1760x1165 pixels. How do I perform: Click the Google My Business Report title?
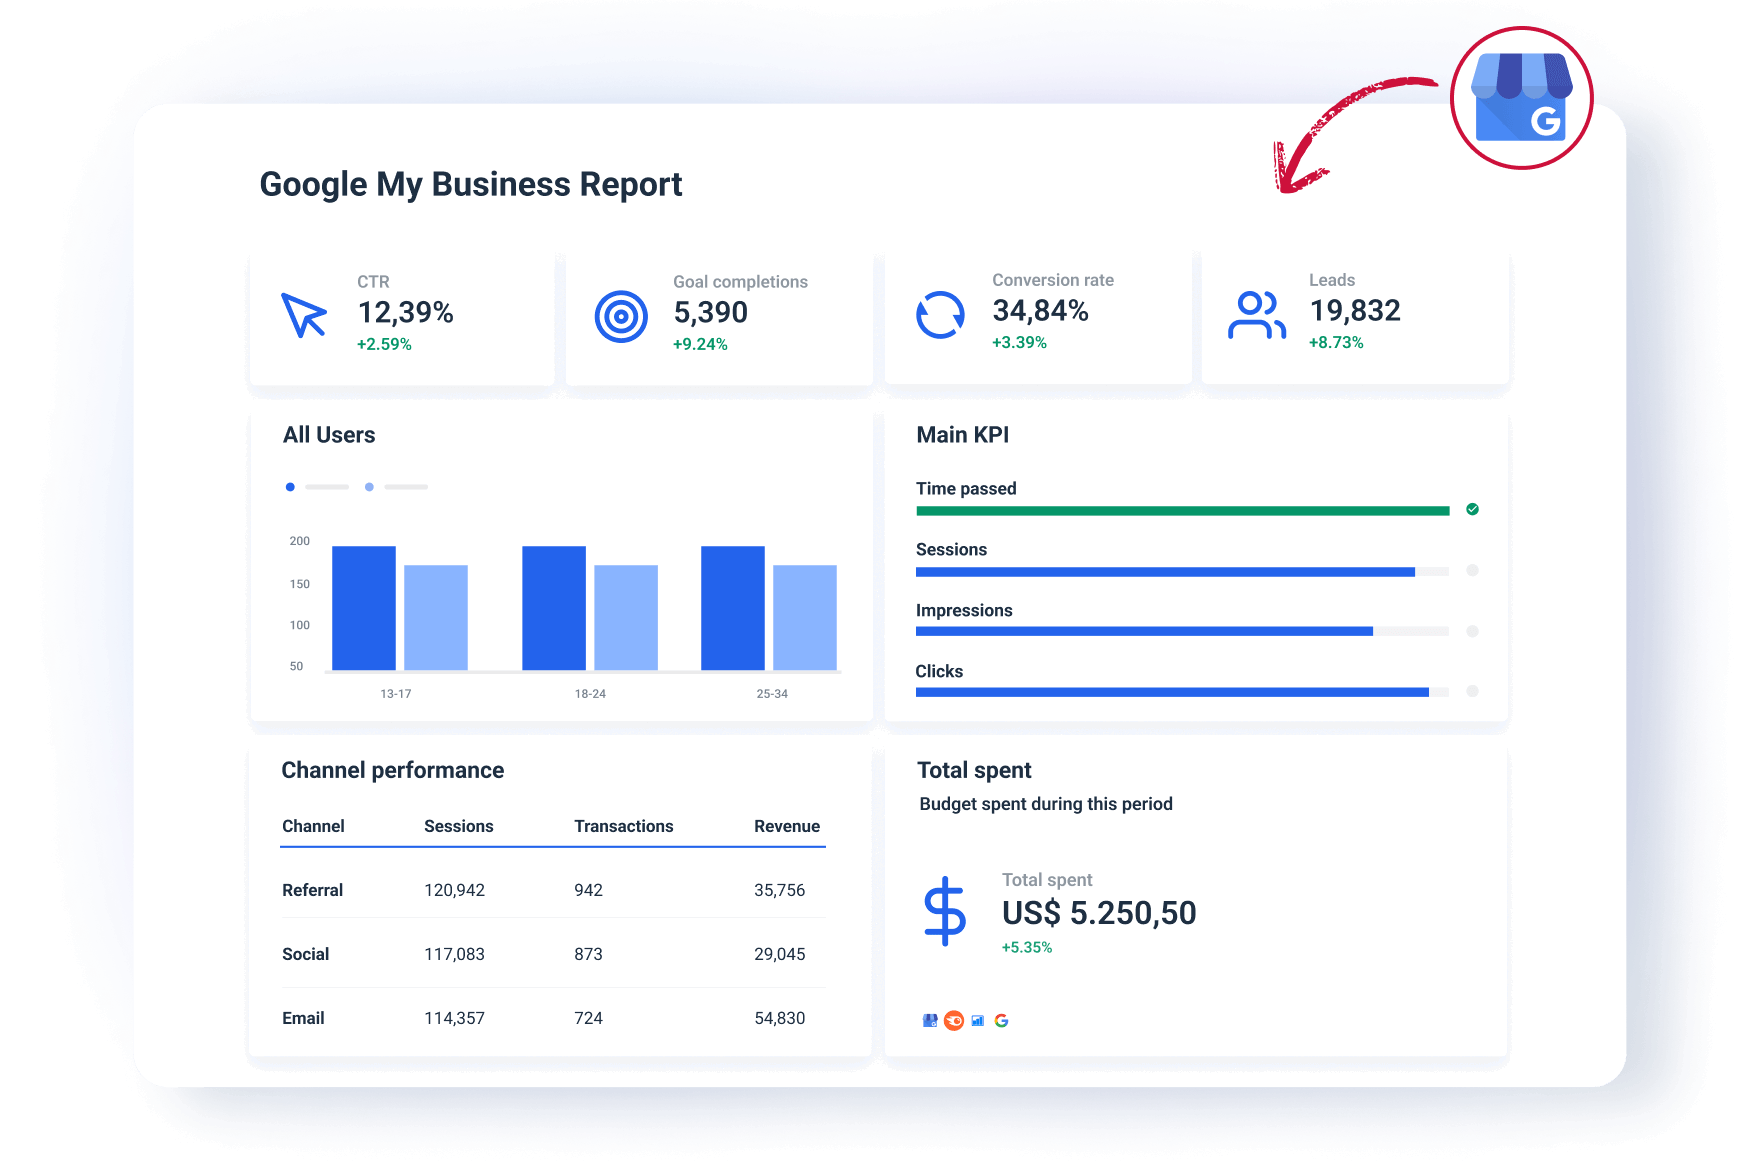[x=470, y=184]
